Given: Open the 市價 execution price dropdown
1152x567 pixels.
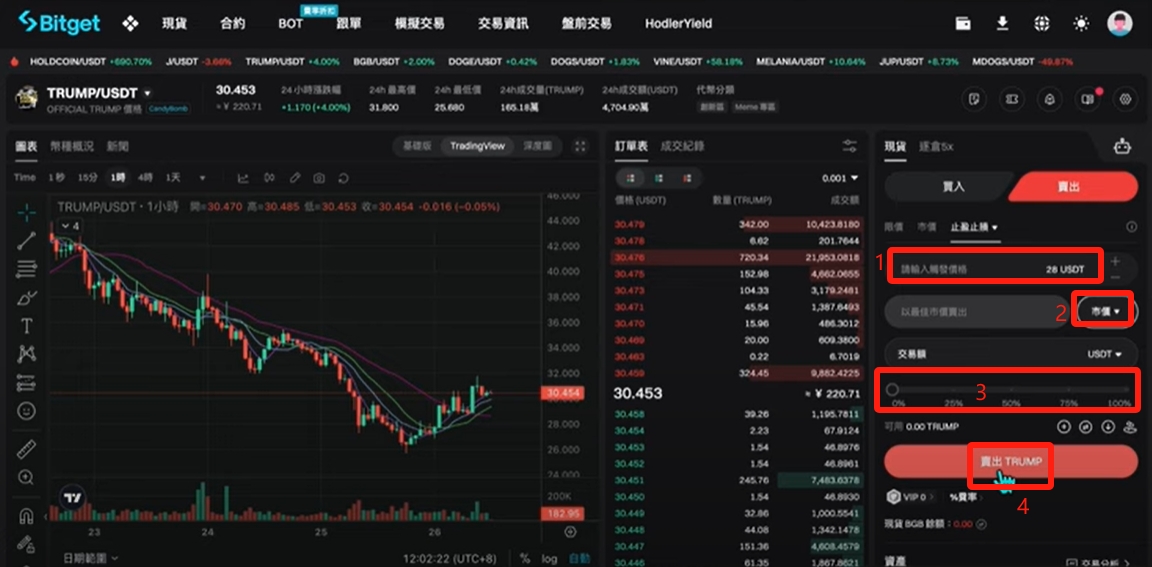Looking at the screenshot, I should (1108, 312).
